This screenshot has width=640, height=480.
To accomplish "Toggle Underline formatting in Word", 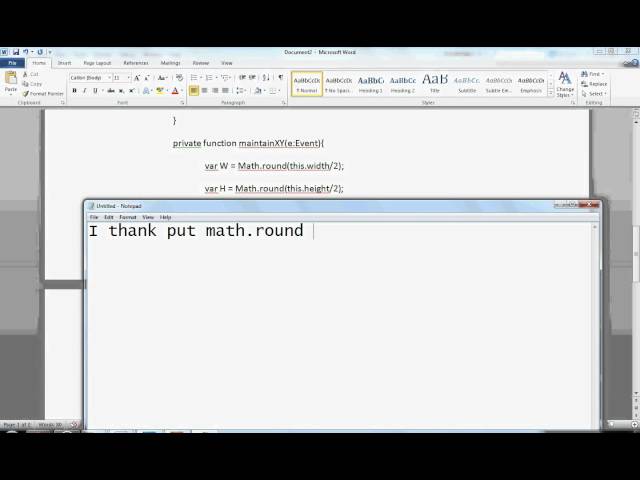I will point(95,91).
